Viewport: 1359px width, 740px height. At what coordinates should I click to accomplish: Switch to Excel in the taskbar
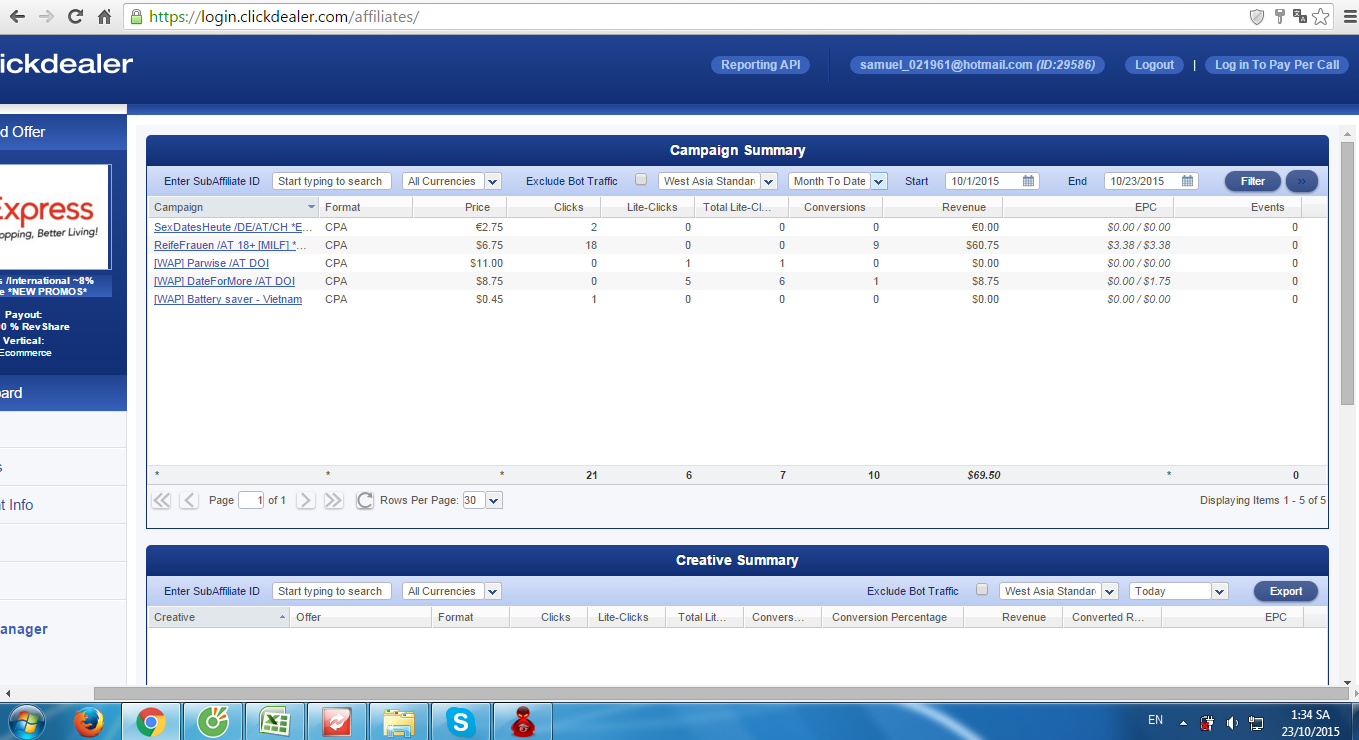[x=274, y=721]
